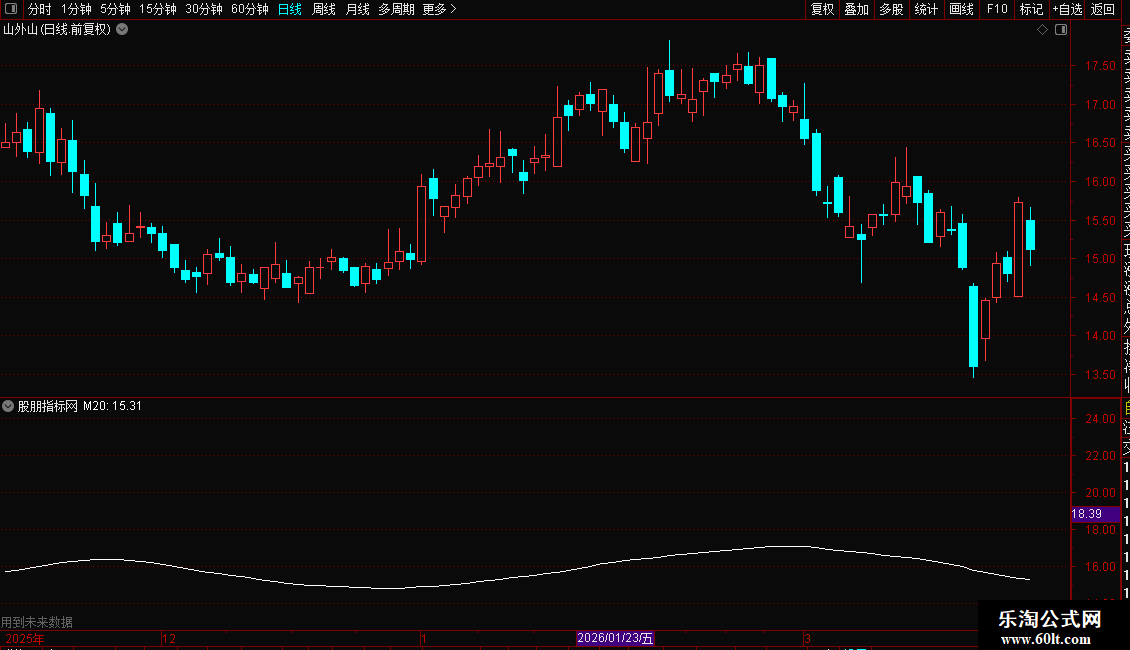The height and width of the screenshot is (650, 1130).
Task: Select the 60分钟 period tab
Action: pos(250,9)
